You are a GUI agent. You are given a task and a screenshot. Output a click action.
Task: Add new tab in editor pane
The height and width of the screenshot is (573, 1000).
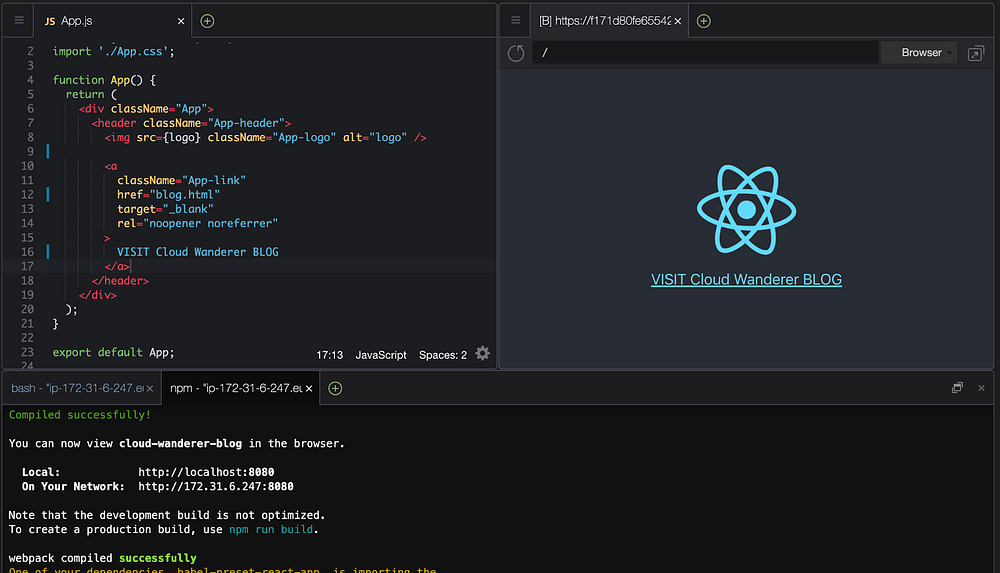coord(207,21)
